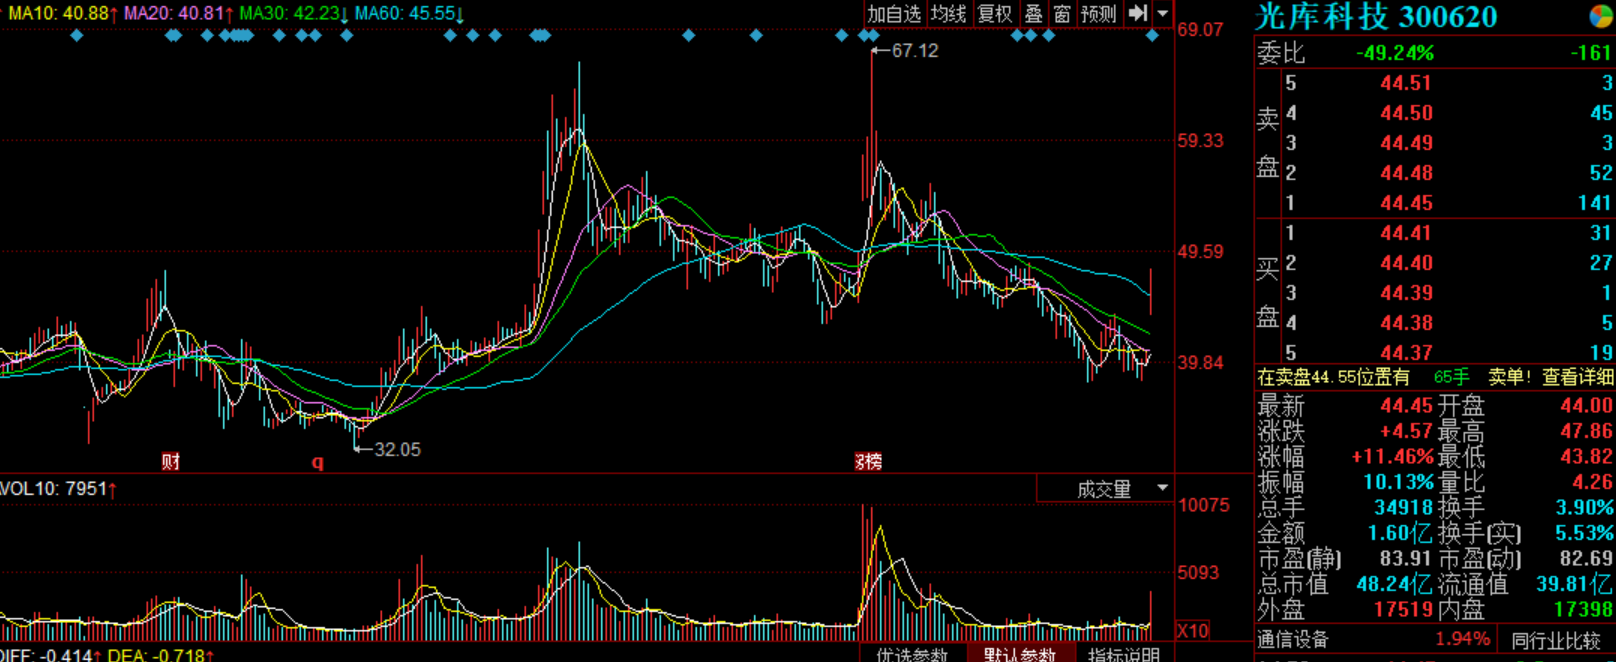Select buy level 3 price 44.39

(1406, 293)
